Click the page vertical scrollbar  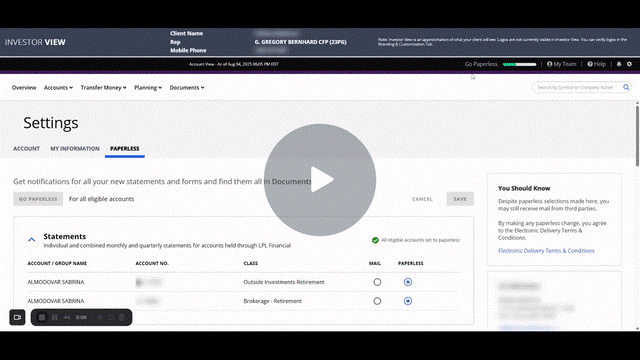pyautogui.click(x=637, y=136)
